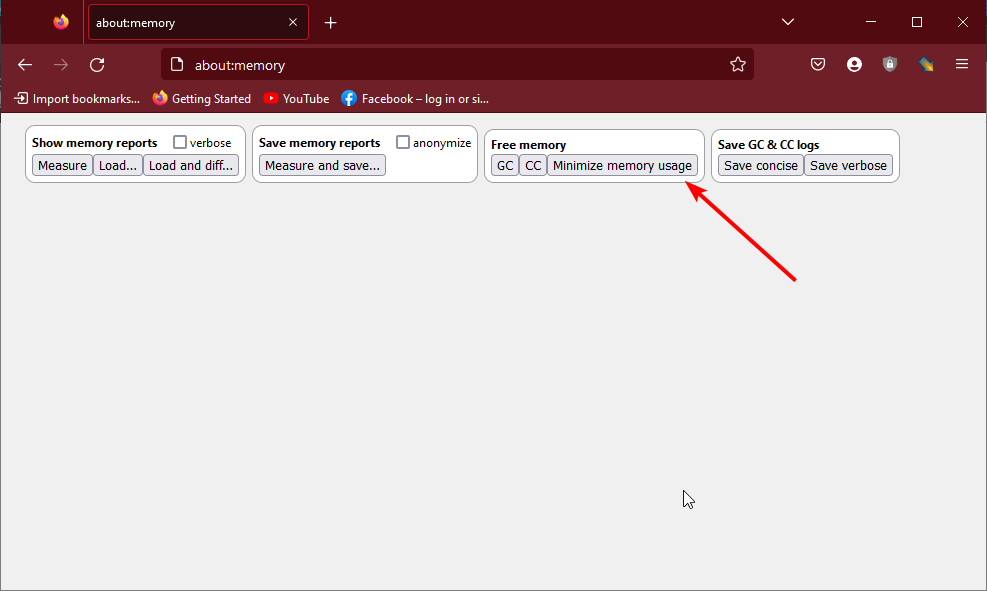The height and width of the screenshot is (591, 987).
Task: Open the Import bookmarks bookmark
Action: (77, 99)
